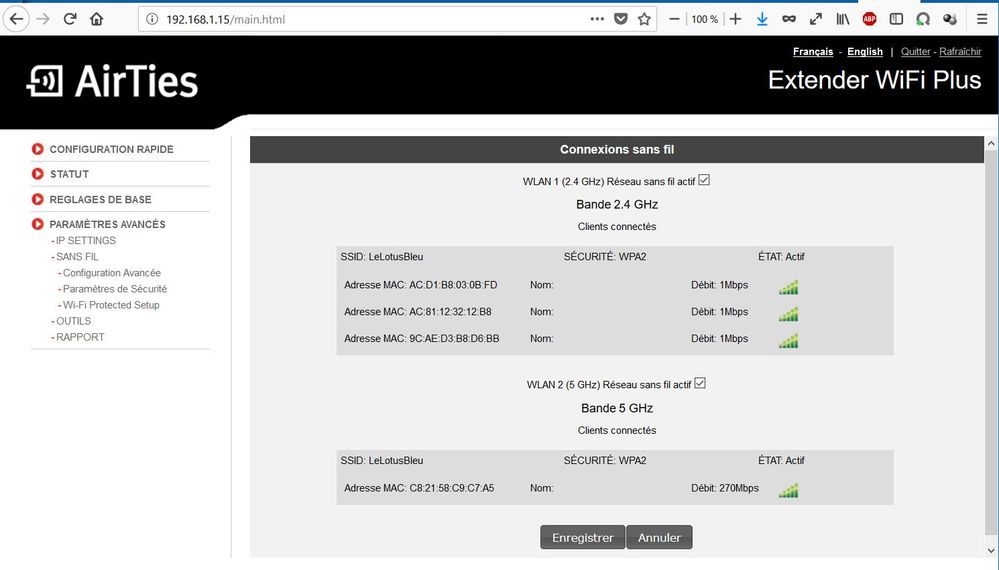
Task: Save page to Pocket
Action: click(x=621, y=19)
